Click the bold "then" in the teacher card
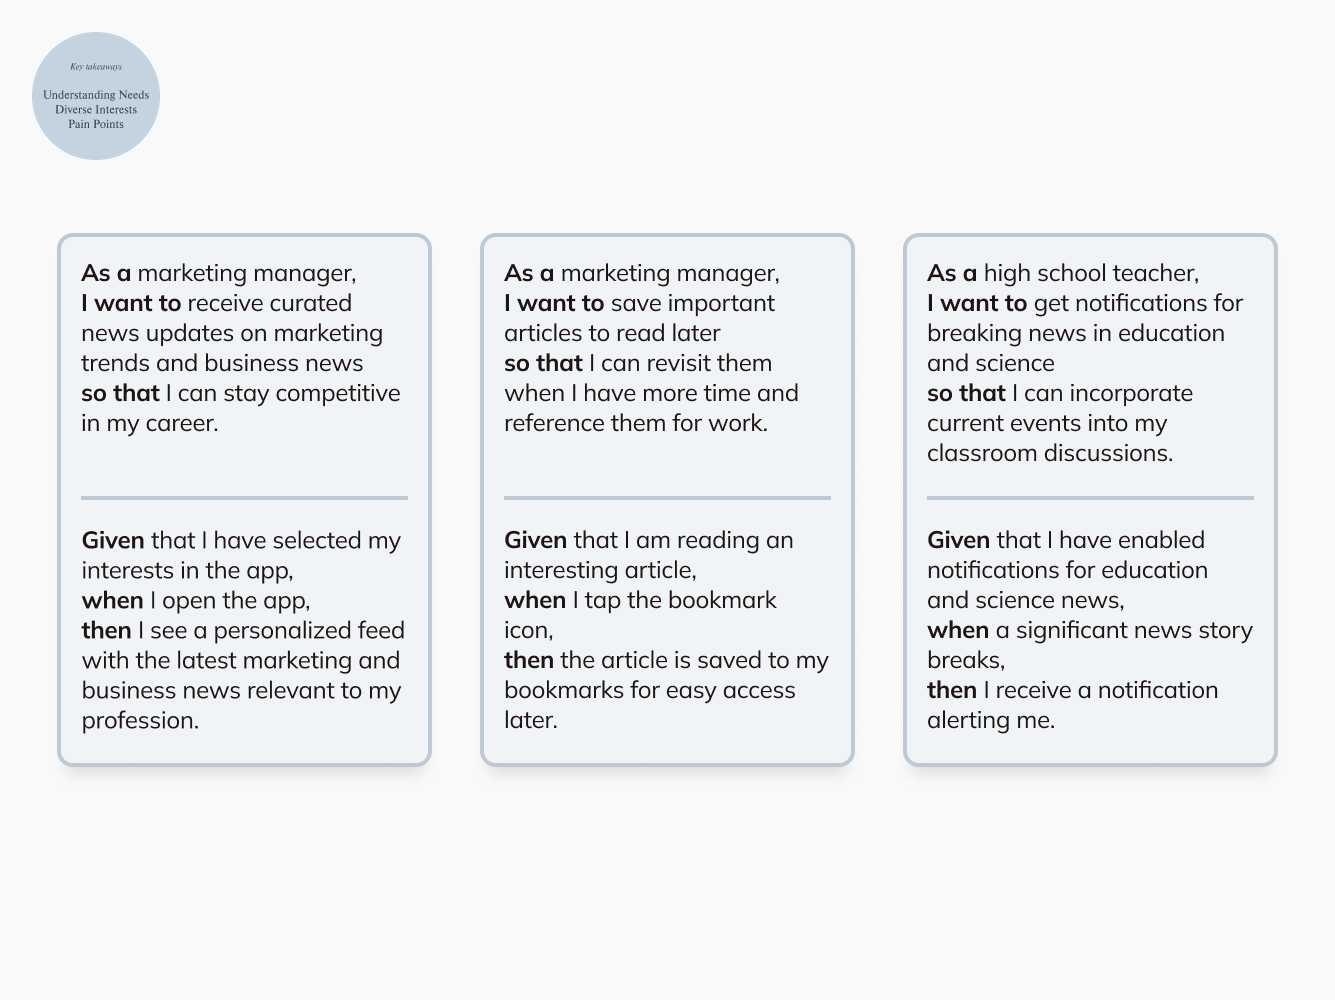Screen dimensions: 1335x1000 952,690
